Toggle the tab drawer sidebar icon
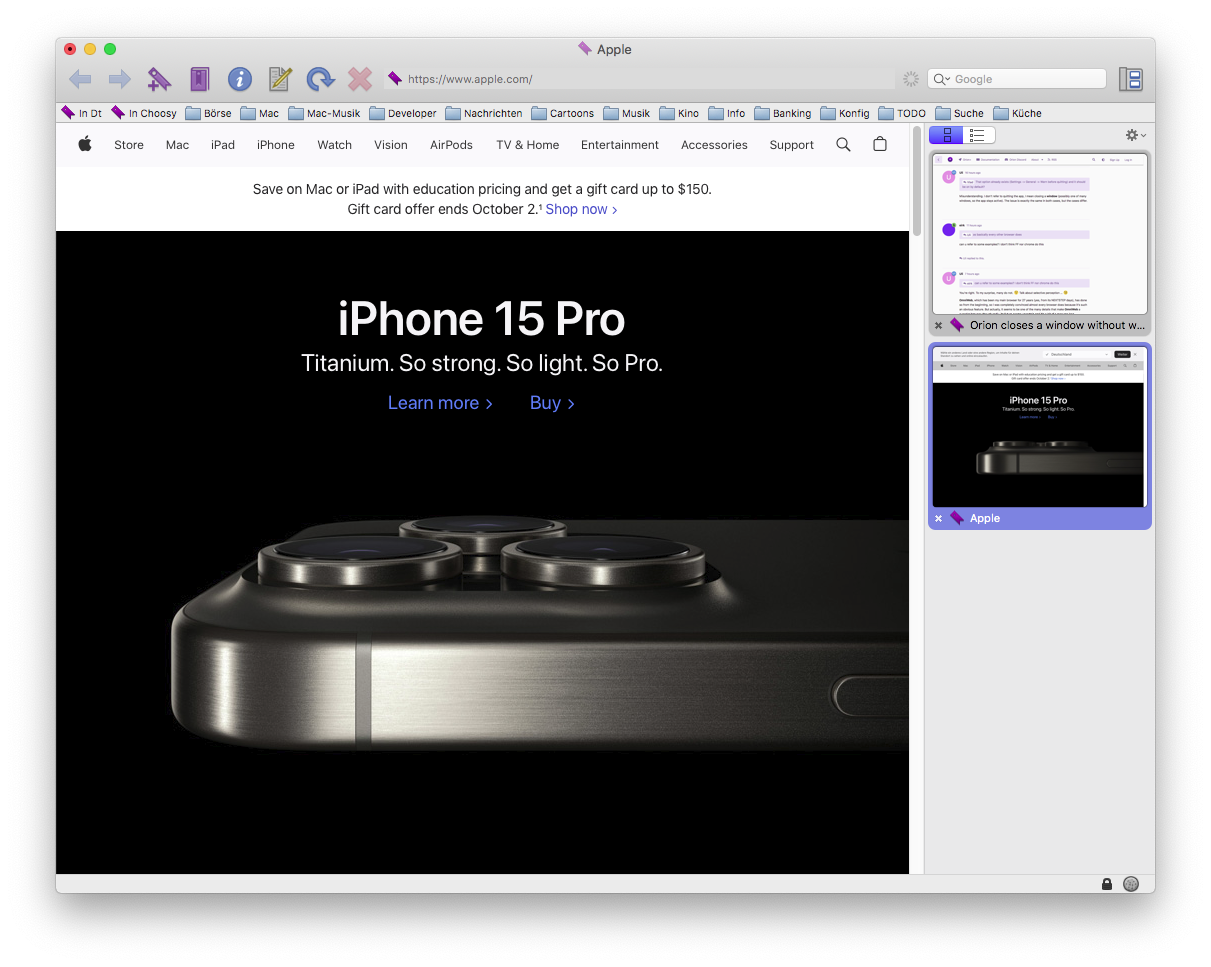1211x967 pixels. 1130,79
